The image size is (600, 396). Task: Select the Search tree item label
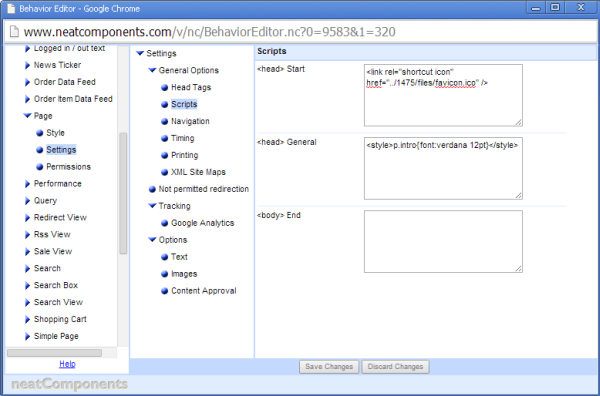[47, 268]
